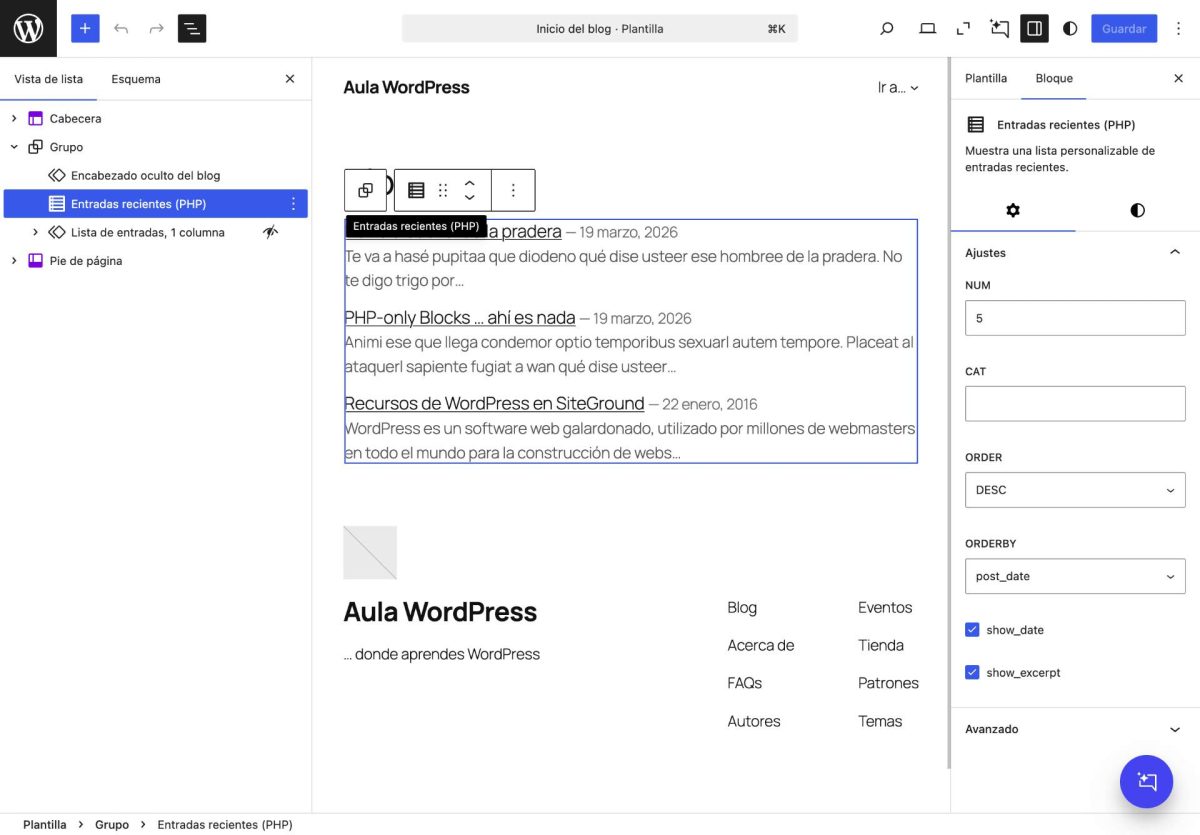Viewport: 1200px width, 835px height.
Task: Click inside the NUM input field
Action: (1075, 318)
